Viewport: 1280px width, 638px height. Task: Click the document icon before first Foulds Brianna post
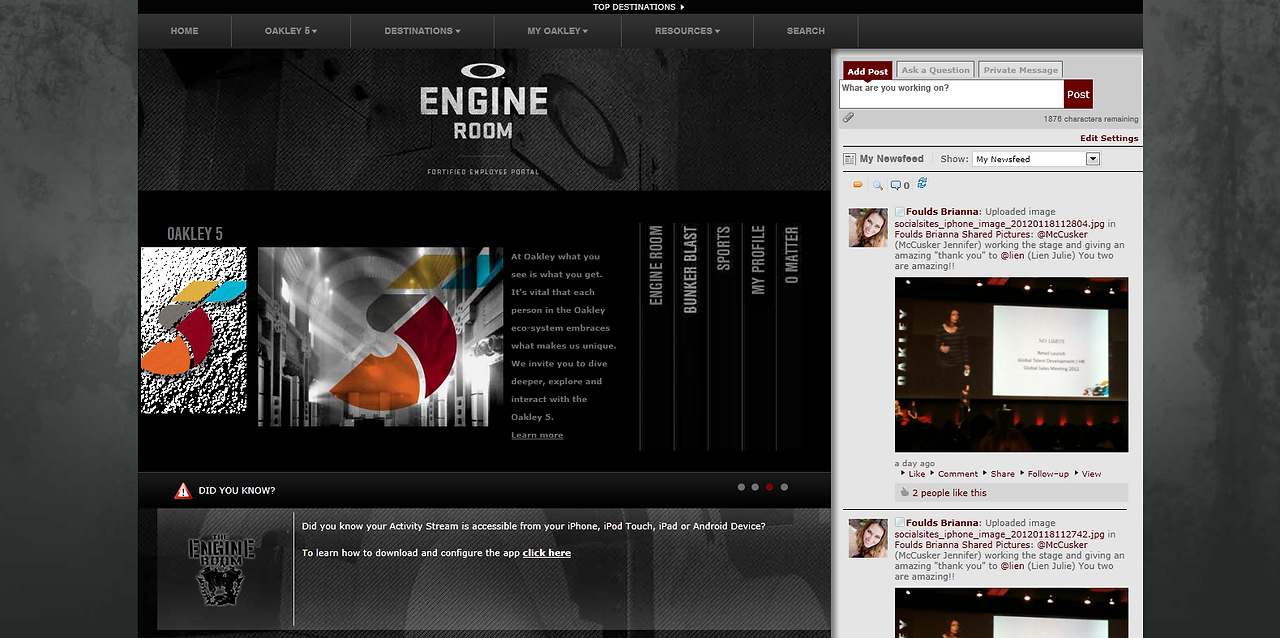[899, 212]
